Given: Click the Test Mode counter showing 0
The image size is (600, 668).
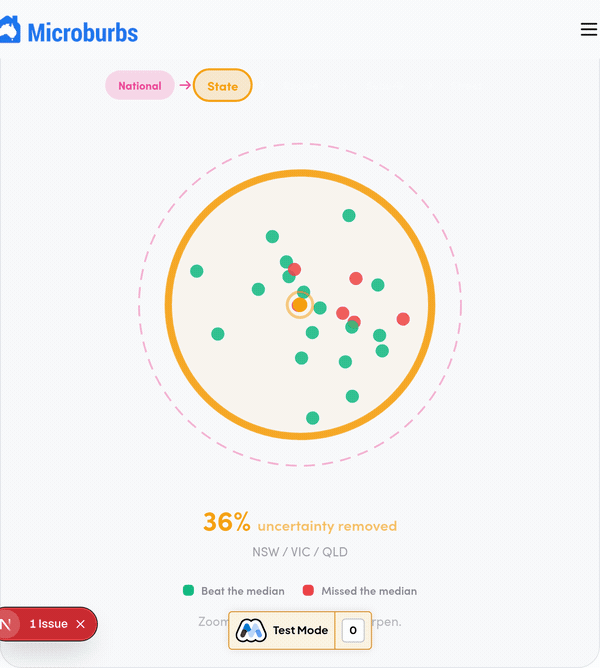Looking at the screenshot, I should coord(352,631).
